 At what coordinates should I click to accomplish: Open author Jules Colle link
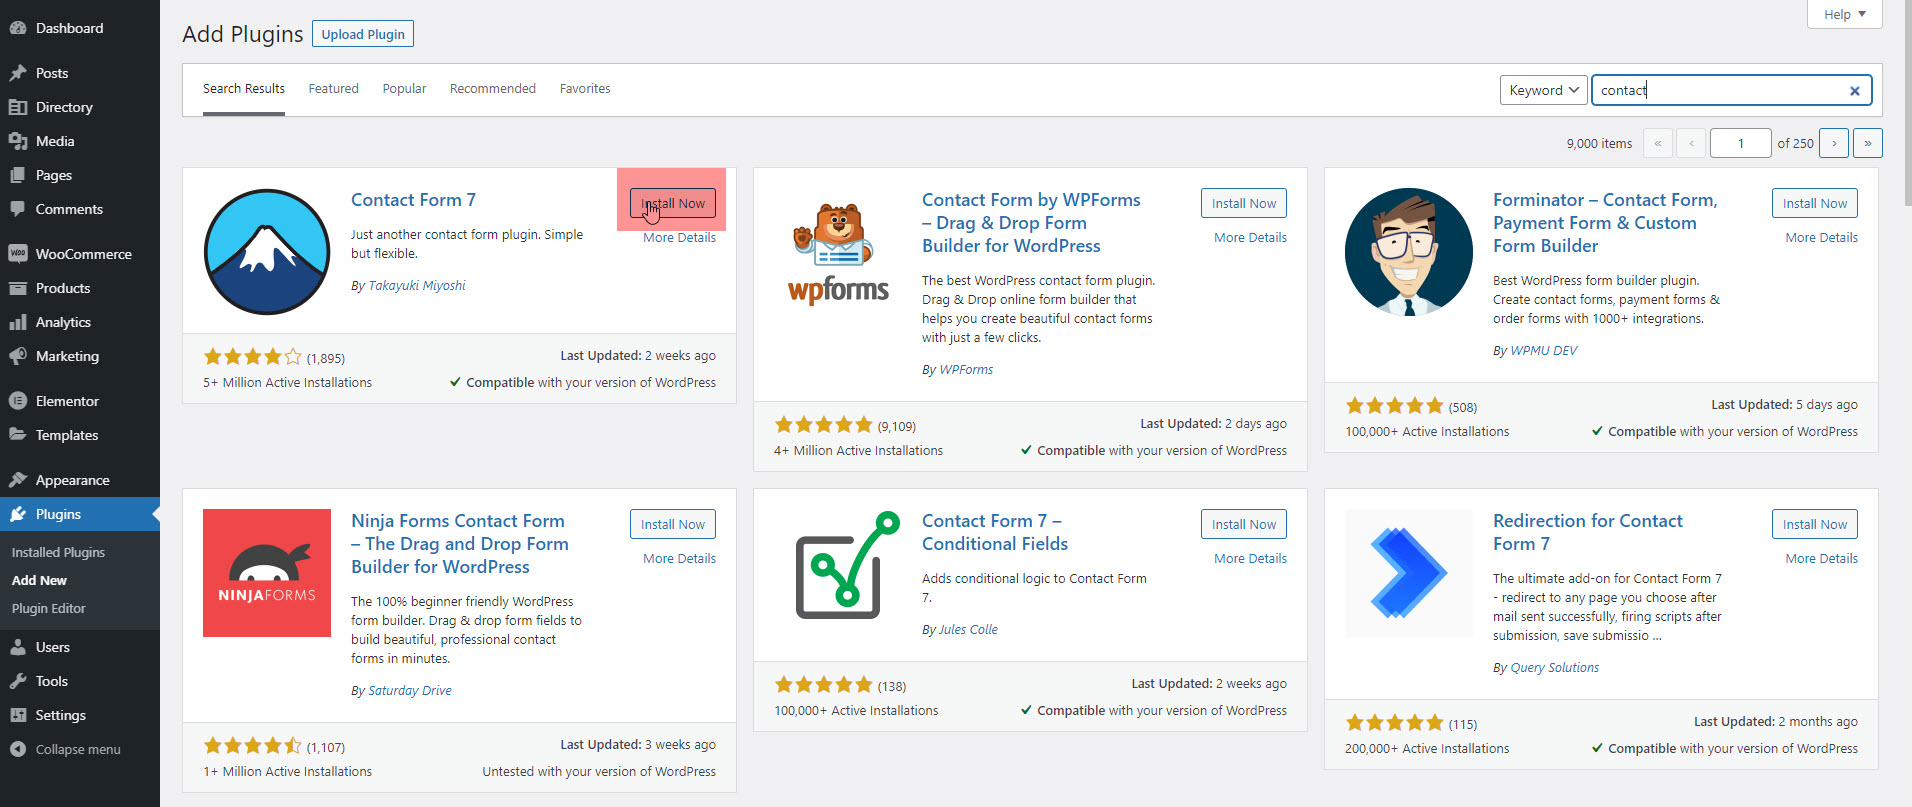pos(968,630)
